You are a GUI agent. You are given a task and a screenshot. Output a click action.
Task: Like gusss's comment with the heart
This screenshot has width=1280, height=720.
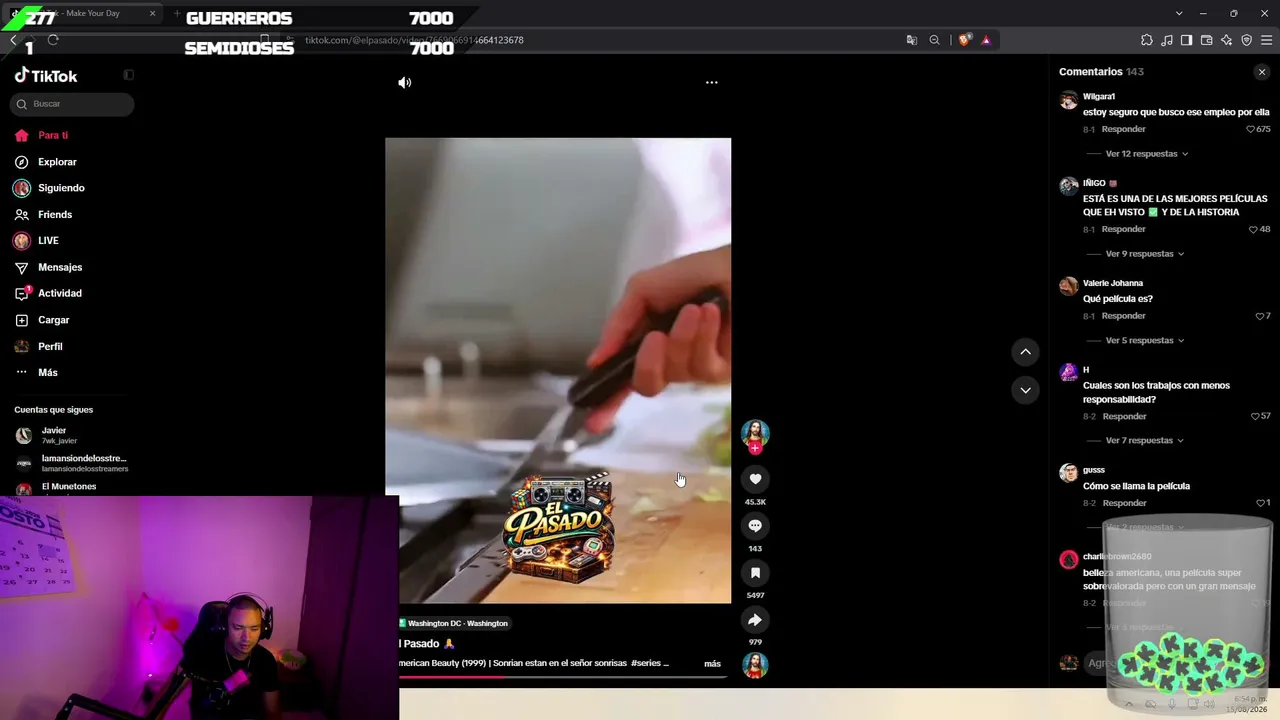1260,503
